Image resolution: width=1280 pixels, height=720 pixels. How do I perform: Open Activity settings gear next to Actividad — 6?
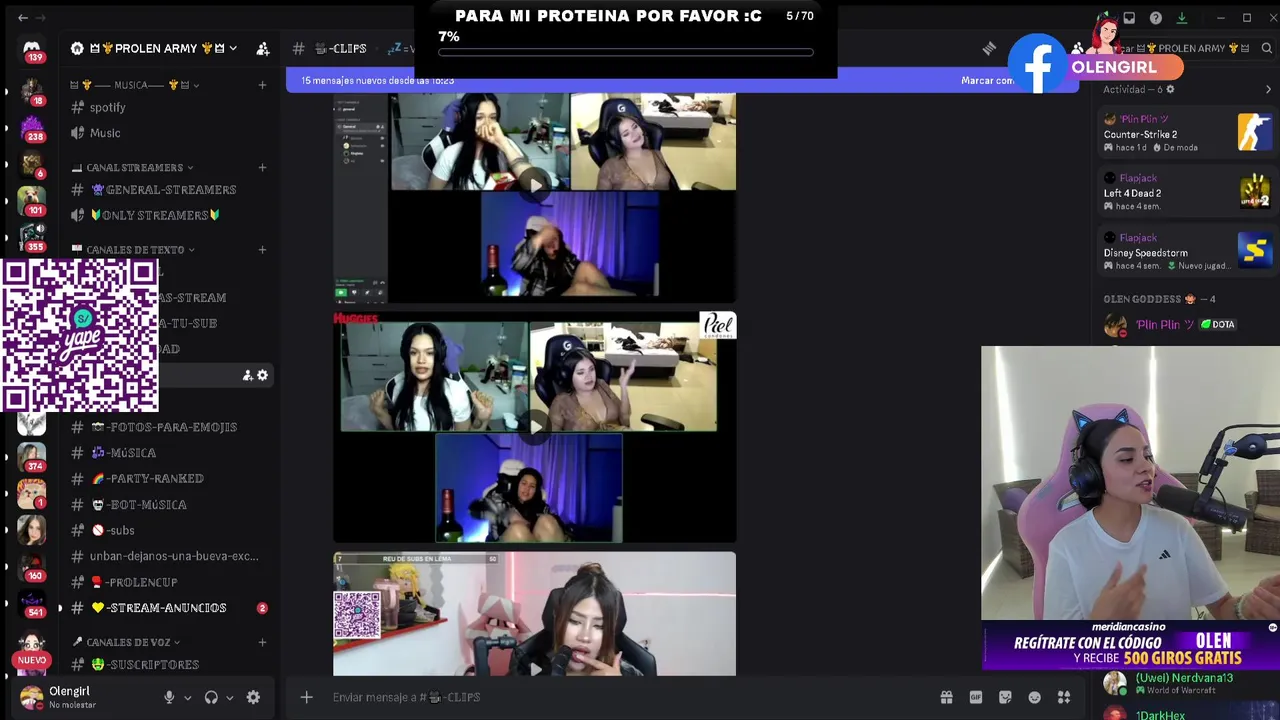[1170, 89]
